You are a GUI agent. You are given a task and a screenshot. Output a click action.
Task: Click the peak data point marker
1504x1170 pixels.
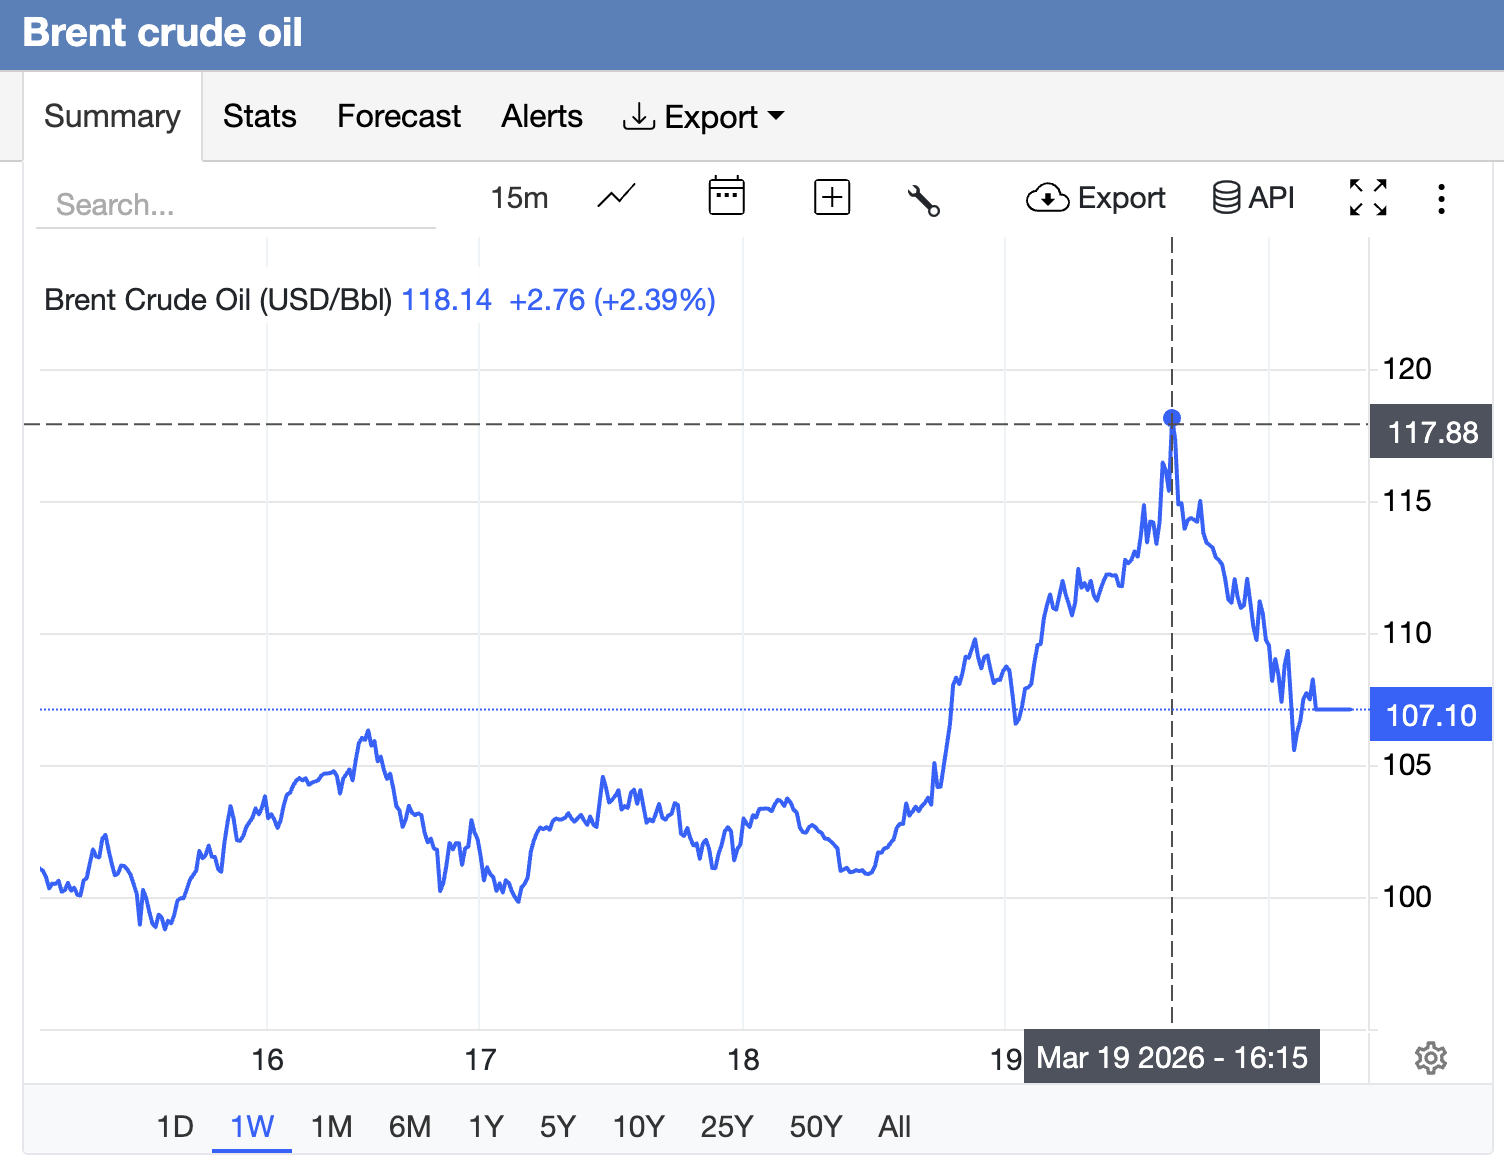1172,418
